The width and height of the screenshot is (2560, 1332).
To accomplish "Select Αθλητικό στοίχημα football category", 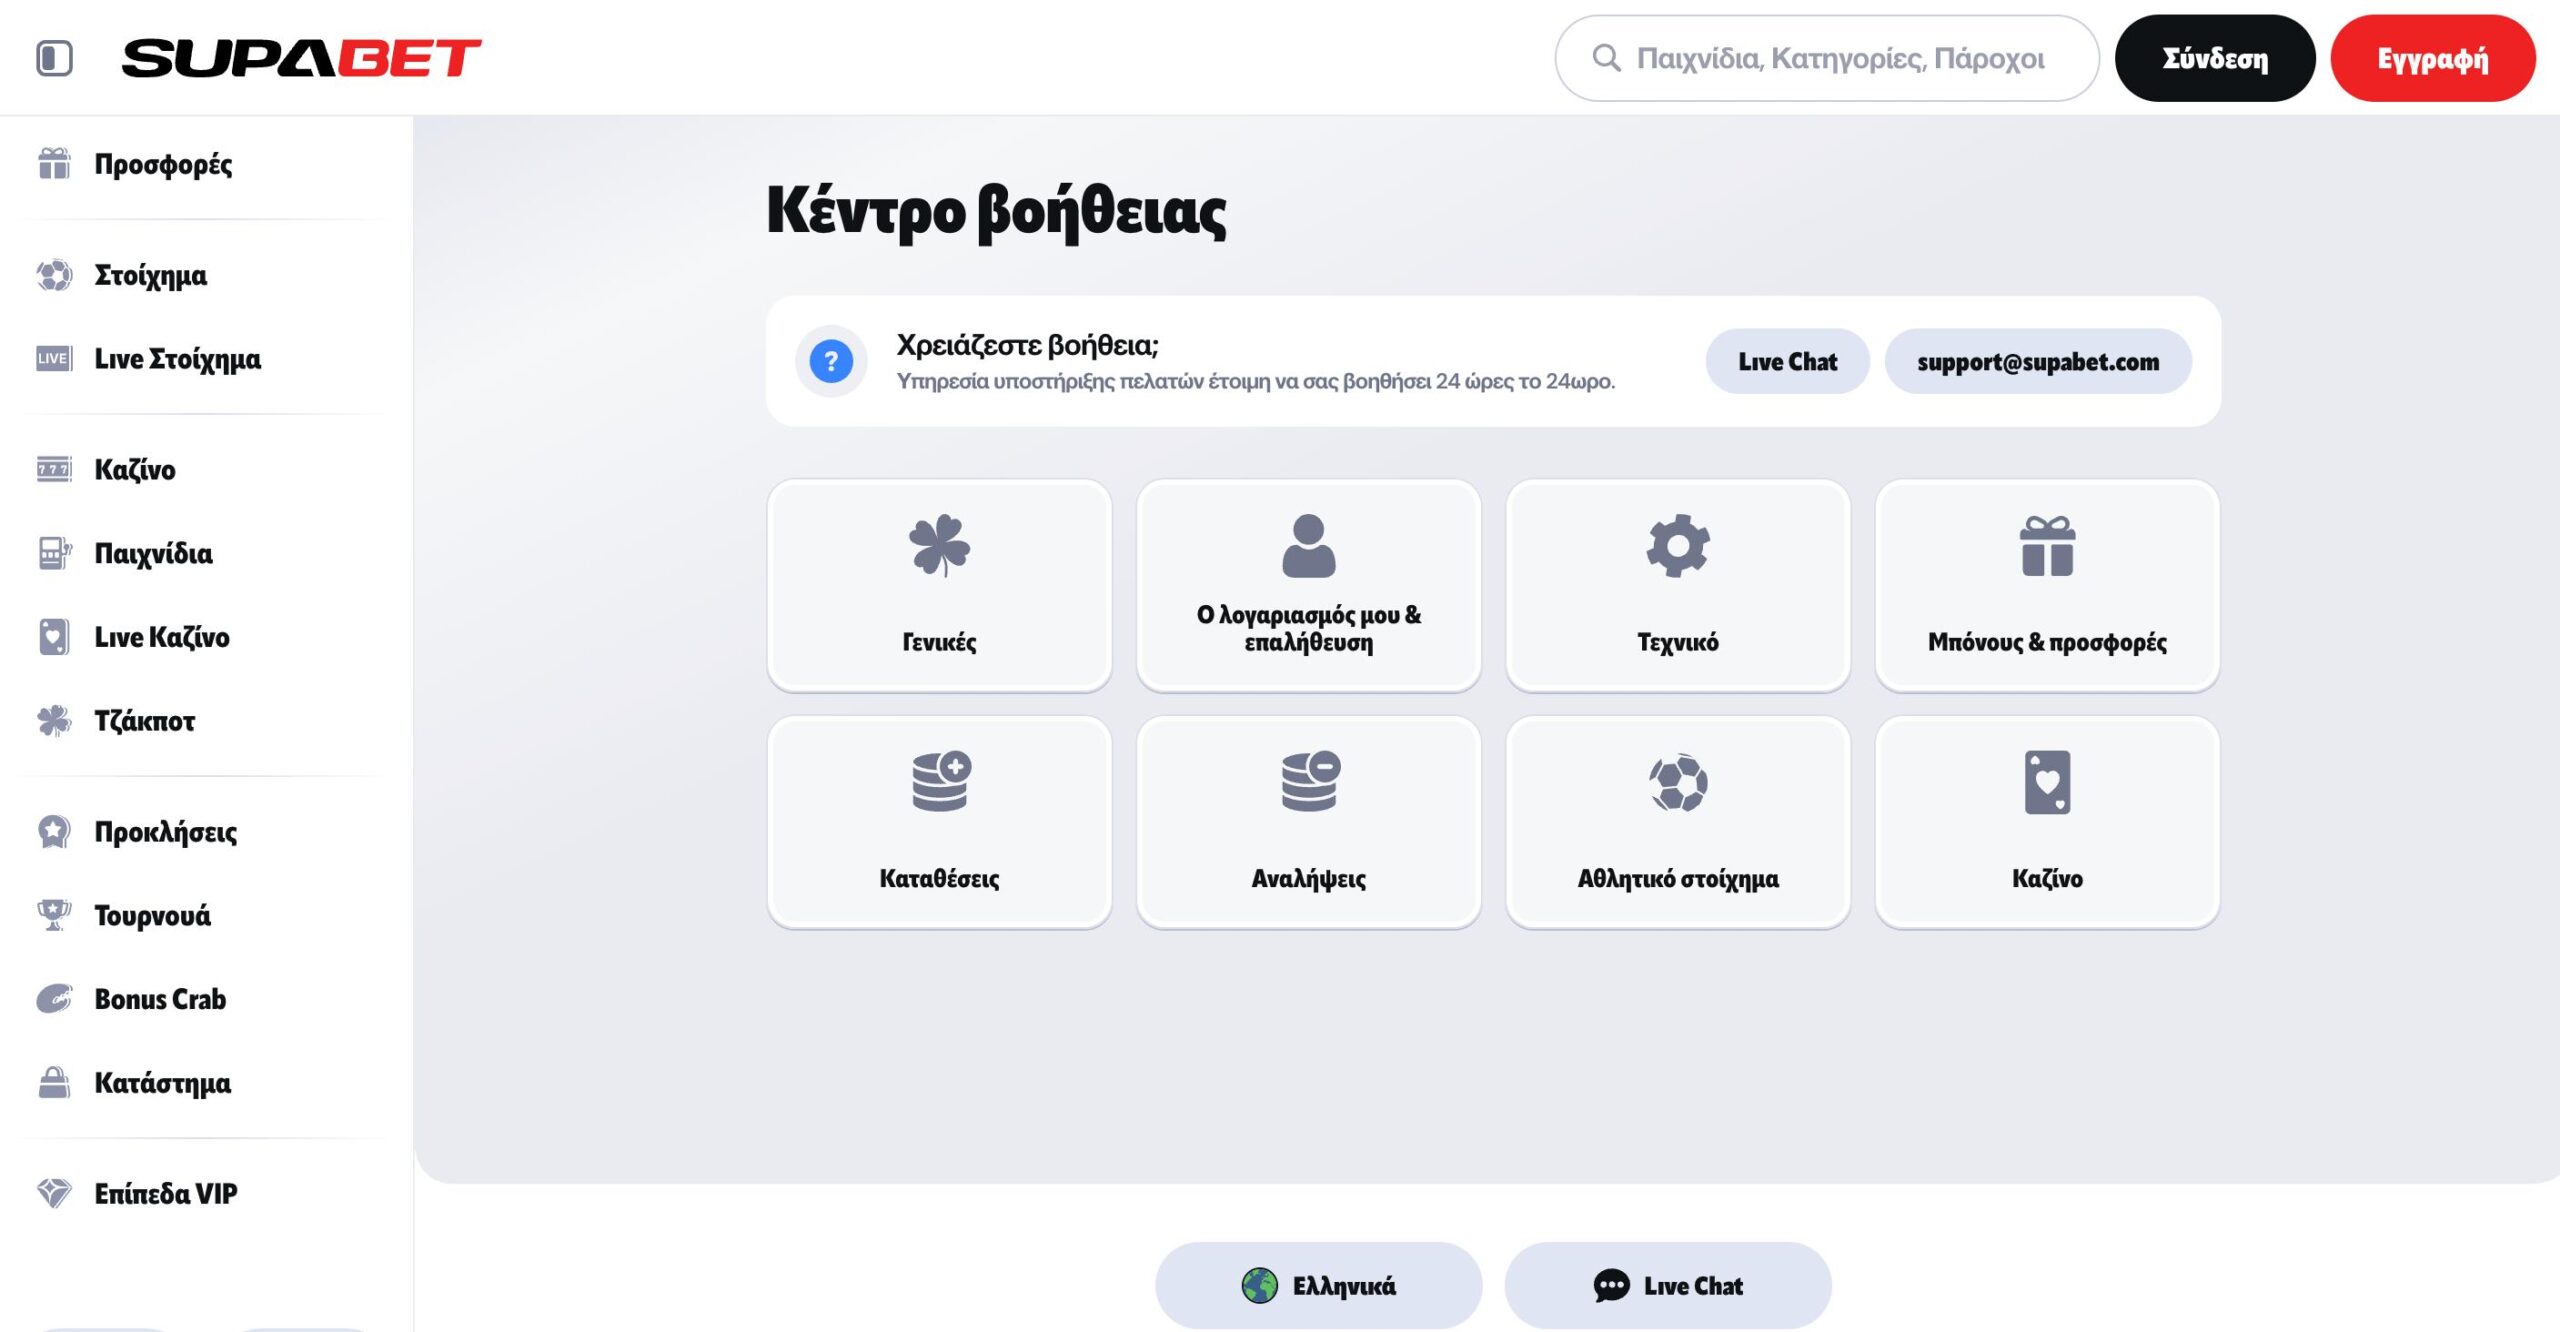I will tap(1677, 821).
